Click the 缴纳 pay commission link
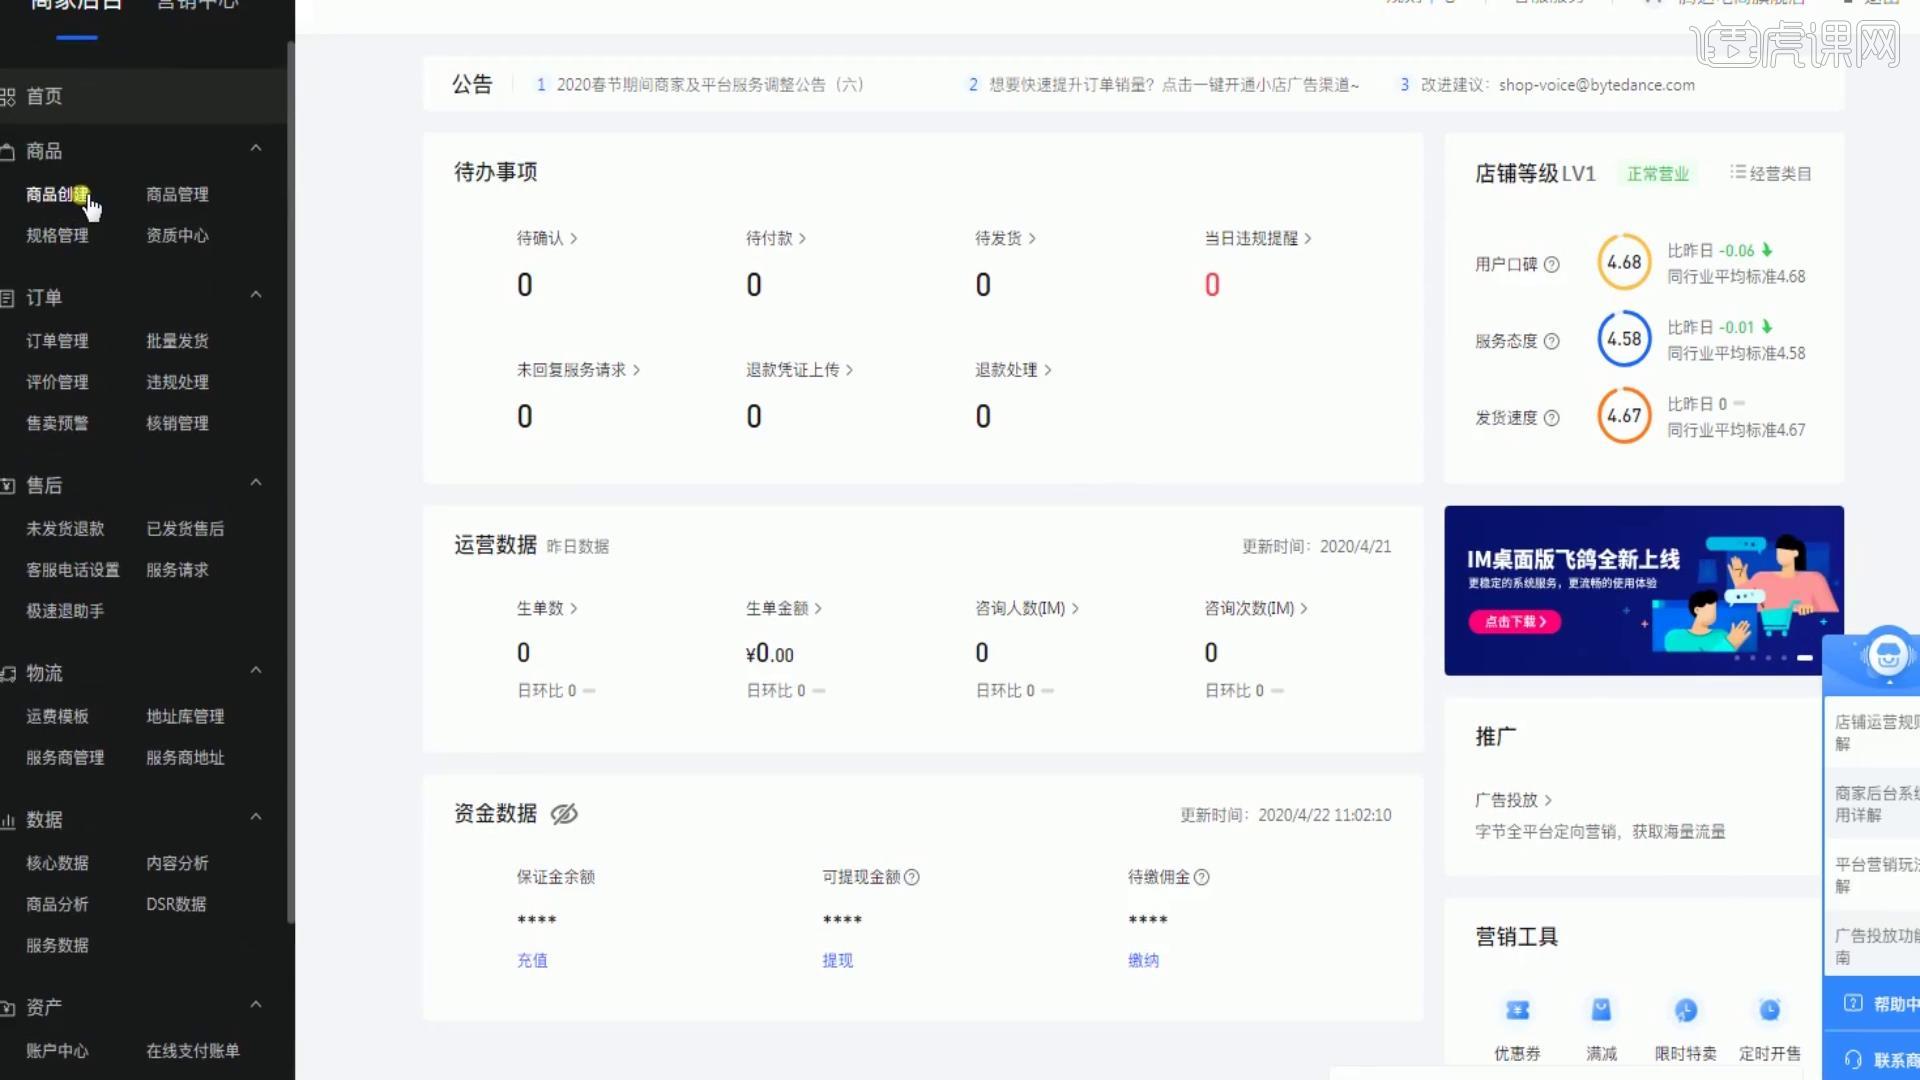Image resolution: width=1920 pixels, height=1080 pixels. 1143,960
